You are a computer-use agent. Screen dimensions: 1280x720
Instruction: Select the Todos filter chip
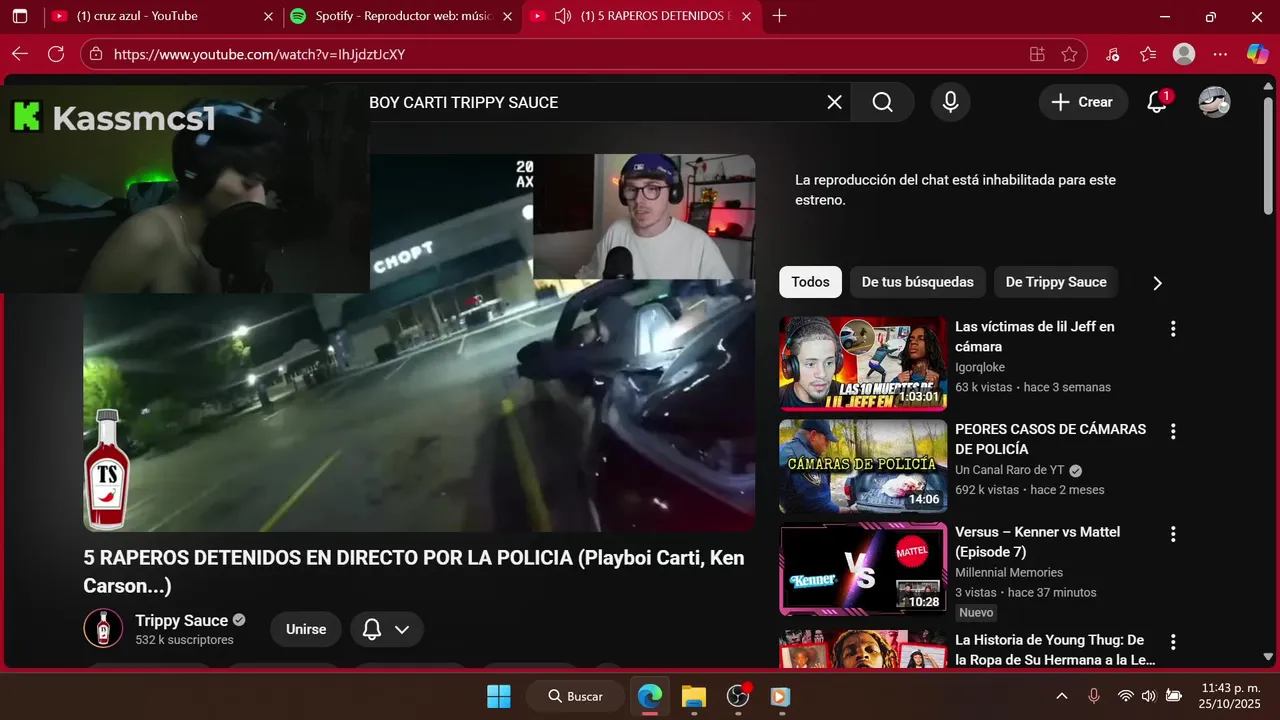(810, 282)
